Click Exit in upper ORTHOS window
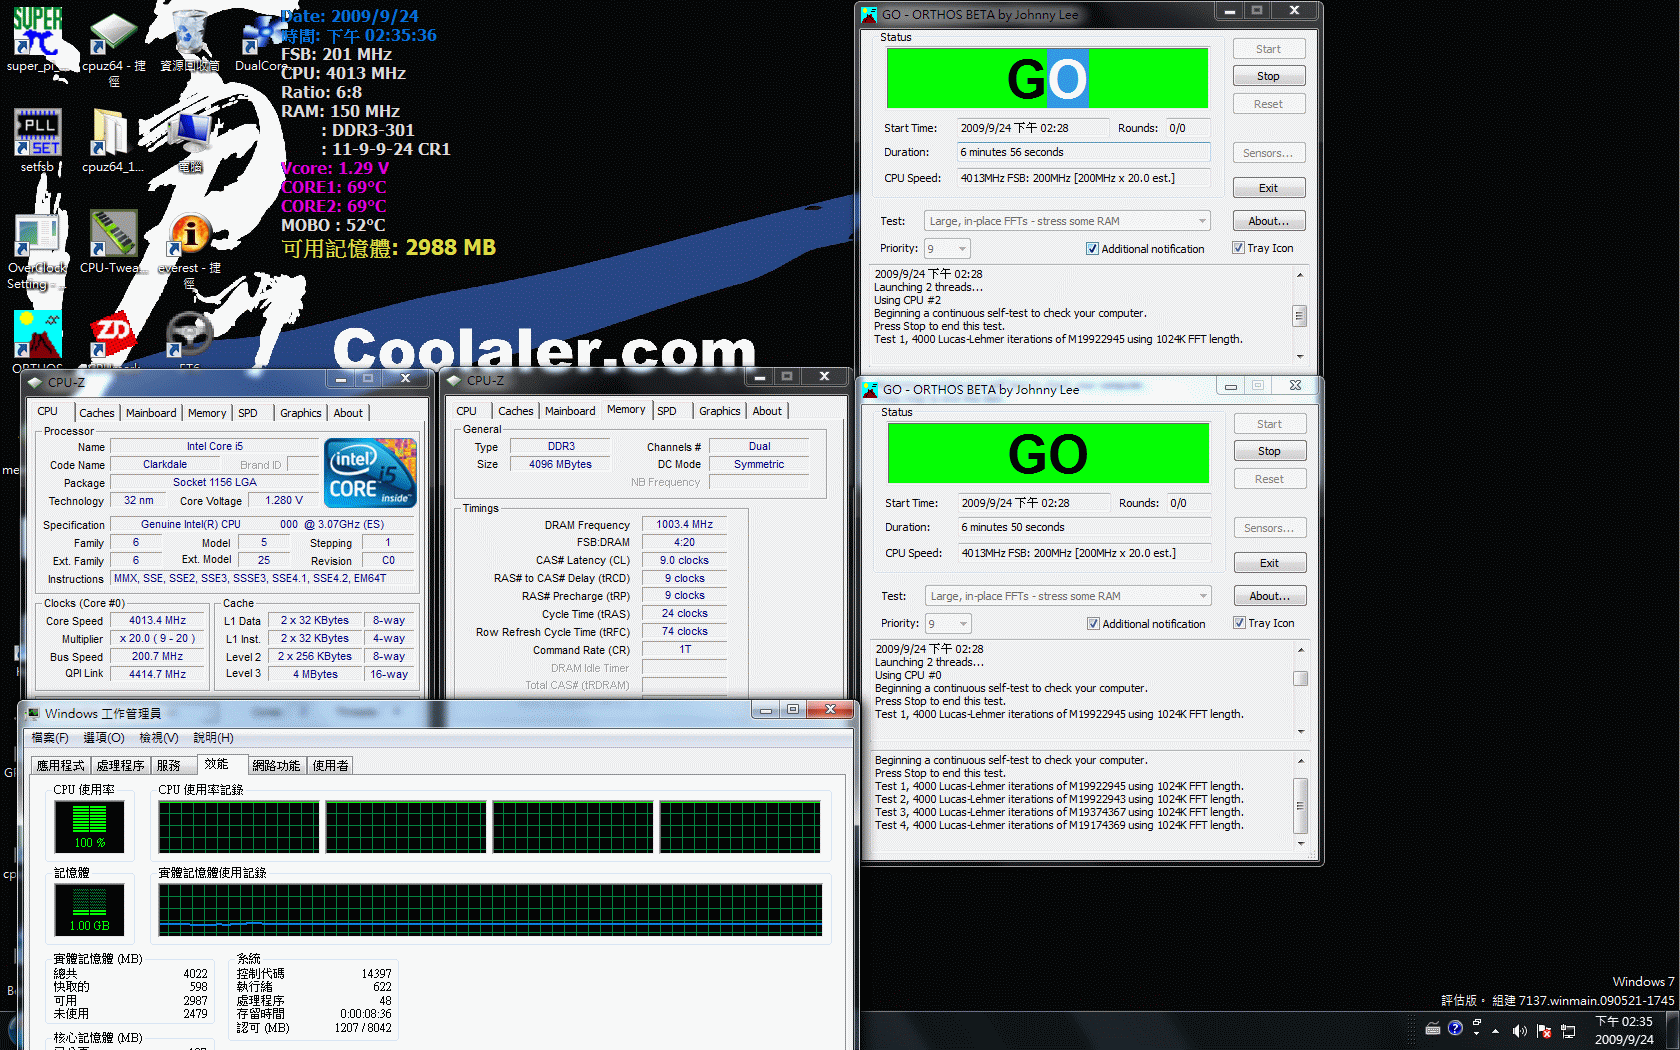Image resolution: width=1680 pixels, height=1050 pixels. pos(1268,188)
